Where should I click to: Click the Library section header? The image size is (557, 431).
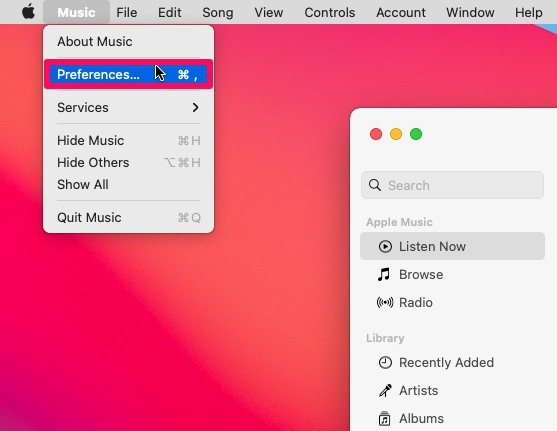point(385,338)
